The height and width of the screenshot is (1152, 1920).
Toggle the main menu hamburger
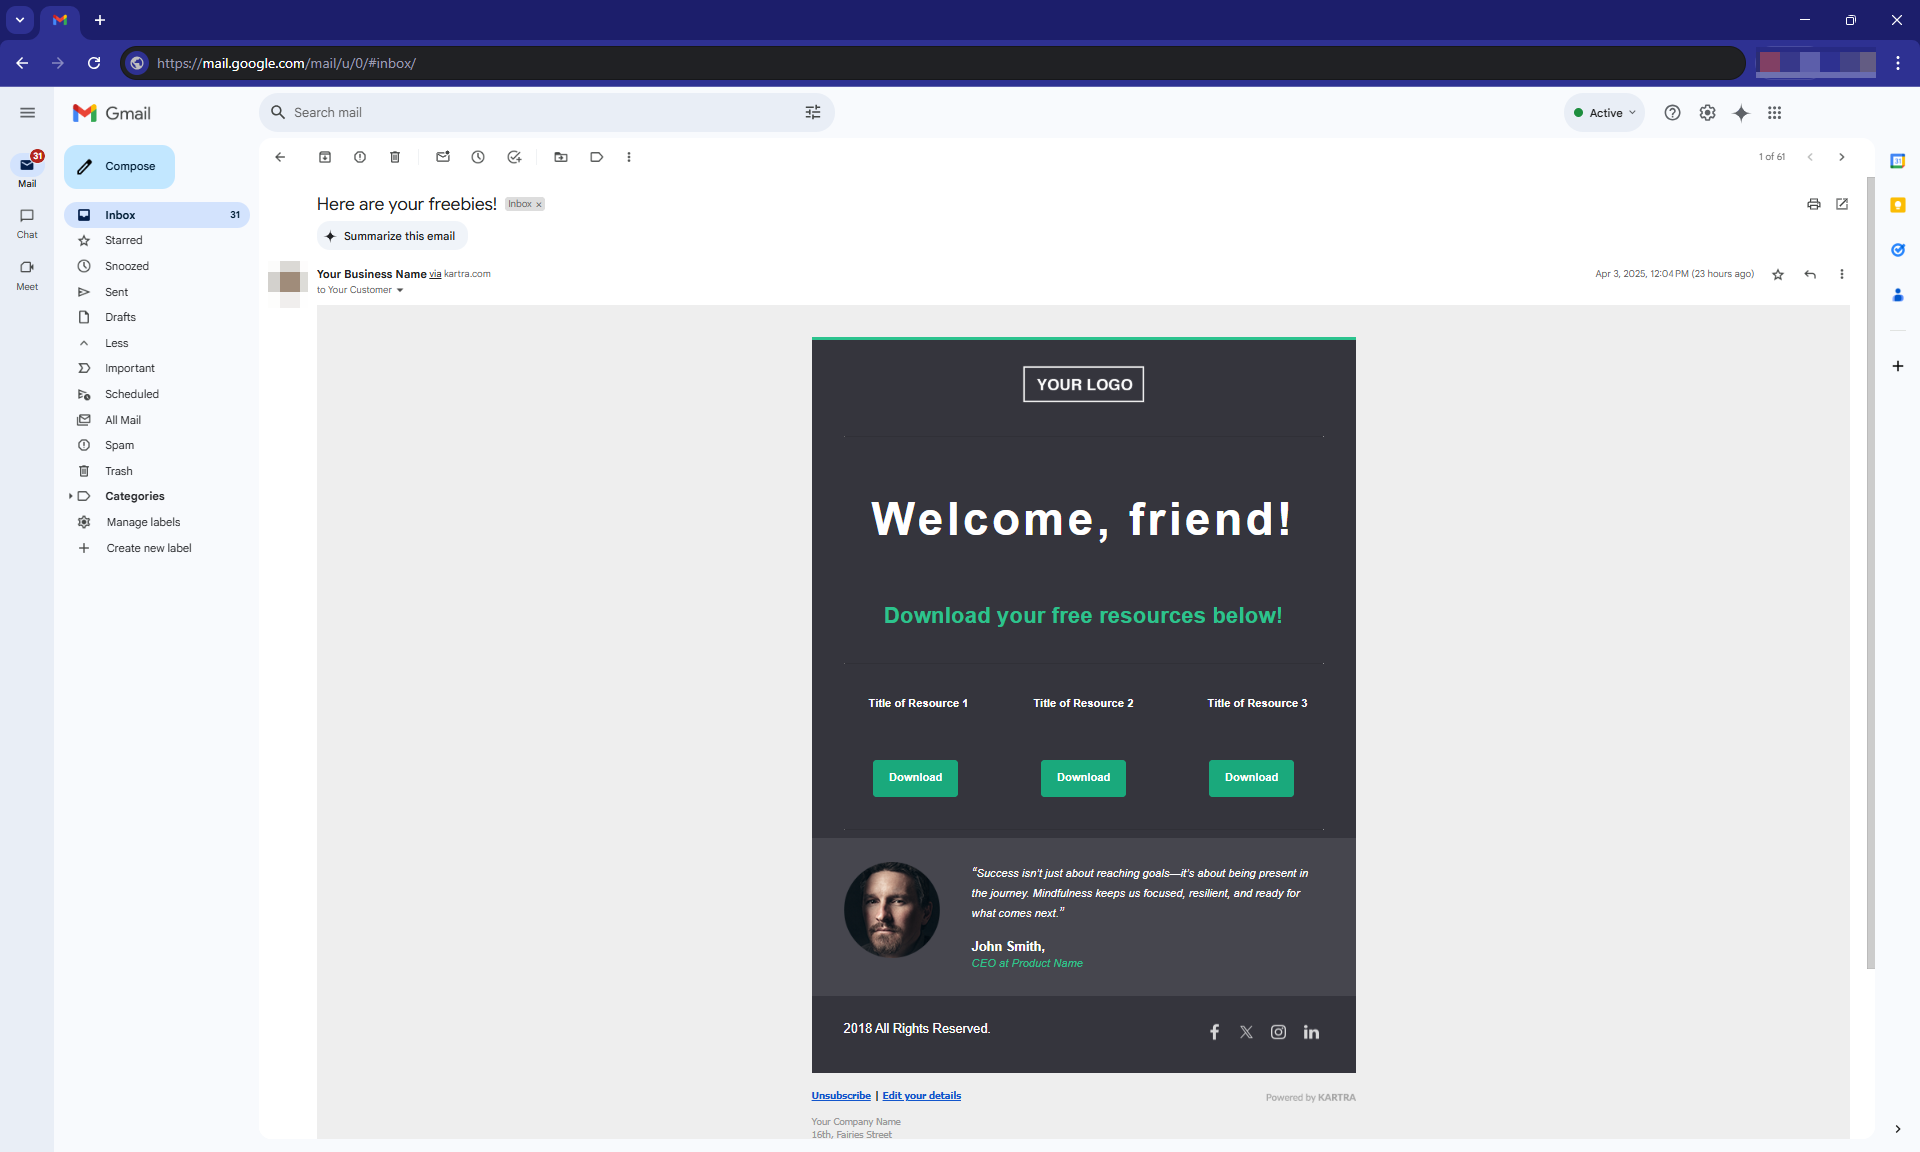27,113
